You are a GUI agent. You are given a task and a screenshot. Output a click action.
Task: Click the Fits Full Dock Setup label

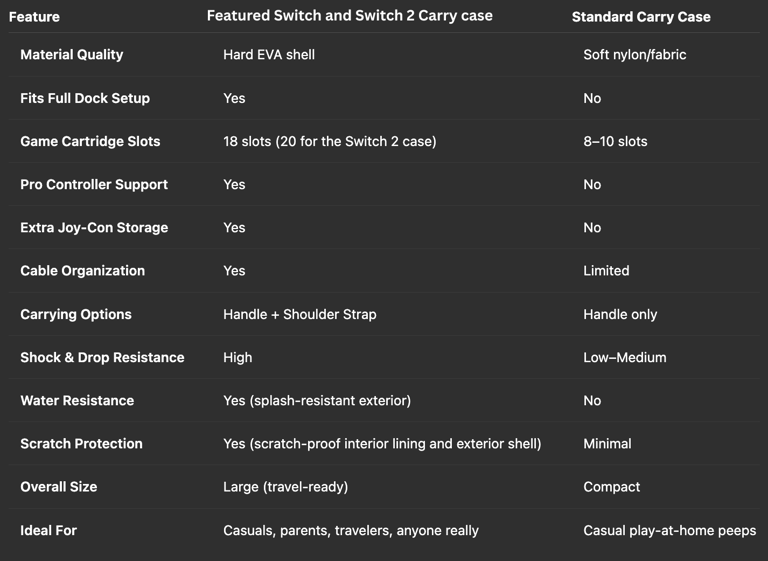click(85, 98)
